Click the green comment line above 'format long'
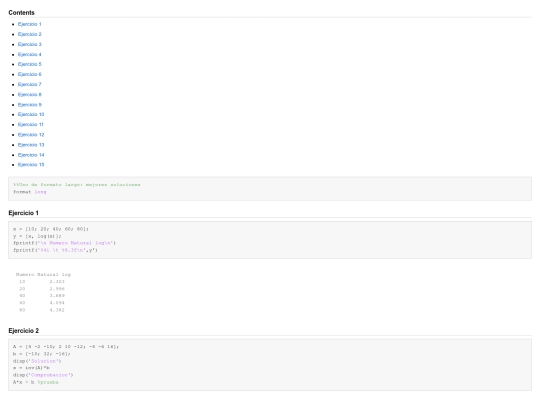Screen dimensions: 540x405 coord(77,185)
